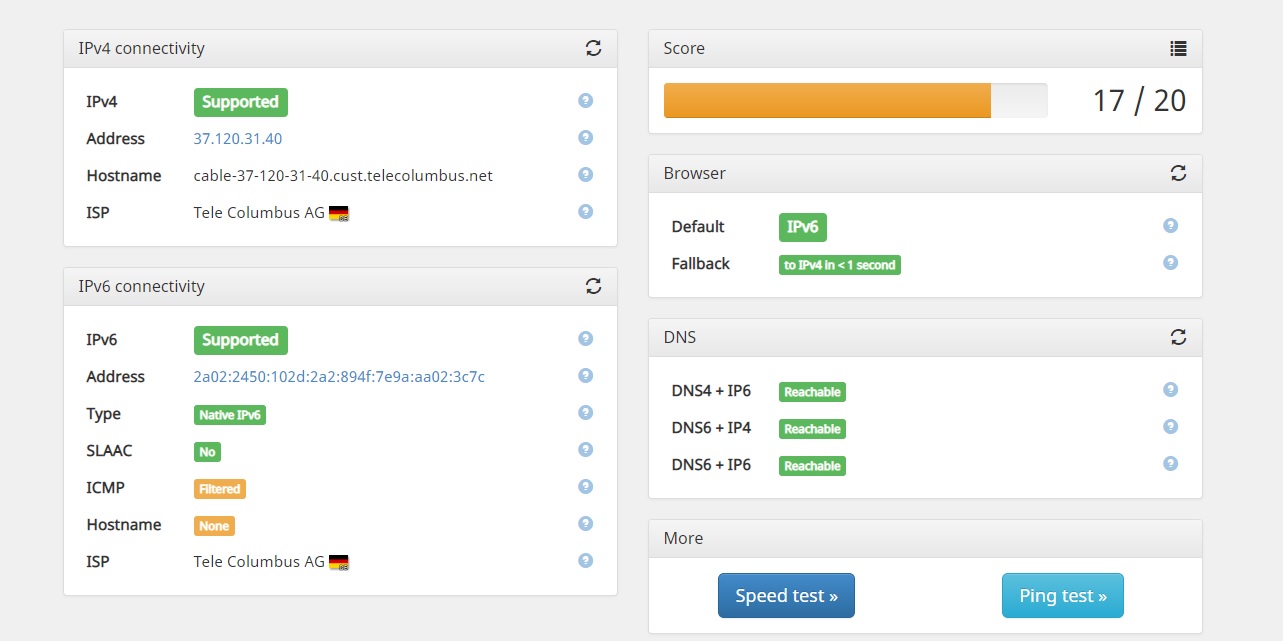This screenshot has width=1283, height=641.
Task: Click the ICMP Filtered badge
Action: [x=220, y=488]
